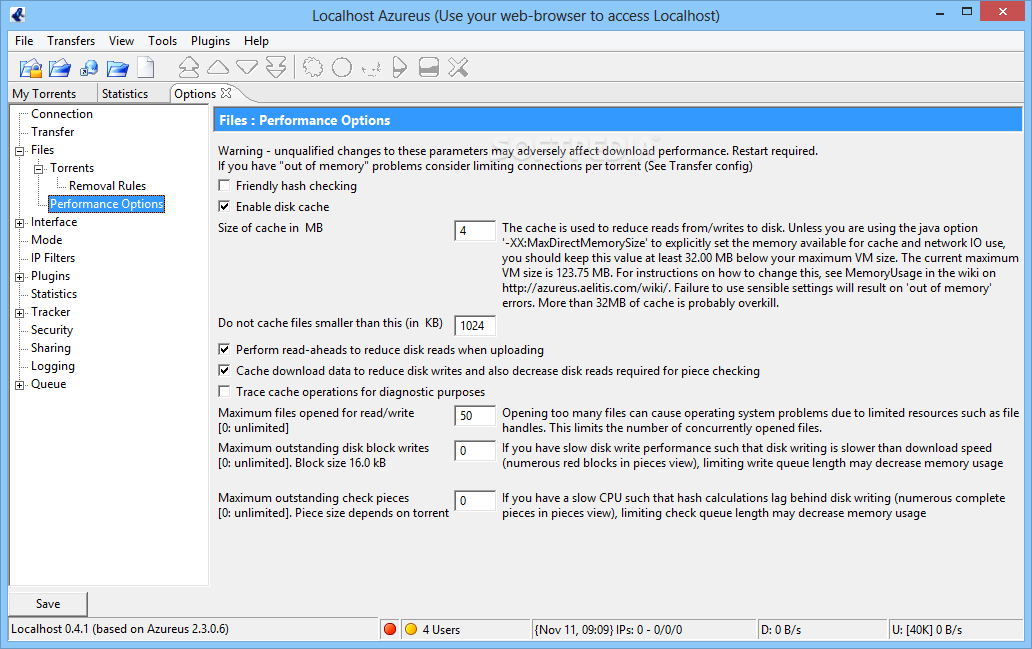Select Transfer in the options tree
Viewport: 1032px width, 649px height.
point(53,132)
